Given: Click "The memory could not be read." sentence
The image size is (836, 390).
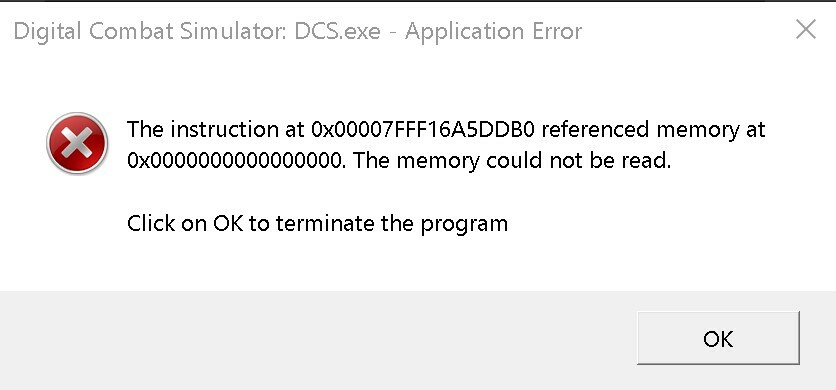Looking at the screenshot, I should [512, 160].
